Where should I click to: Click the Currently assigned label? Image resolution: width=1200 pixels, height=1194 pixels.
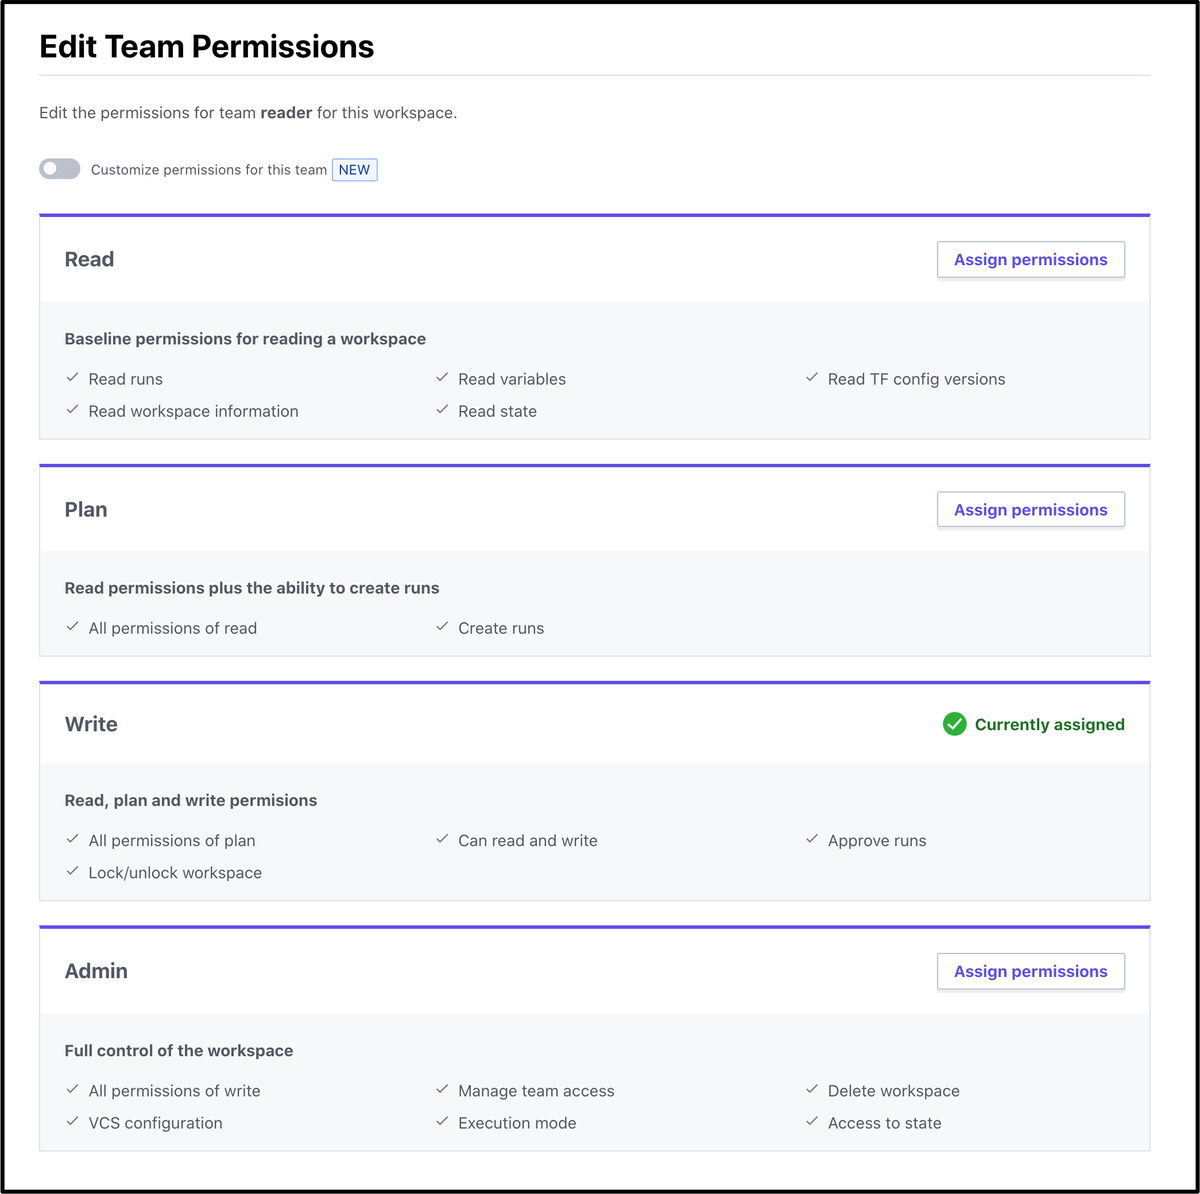[x=1049, y=725]
